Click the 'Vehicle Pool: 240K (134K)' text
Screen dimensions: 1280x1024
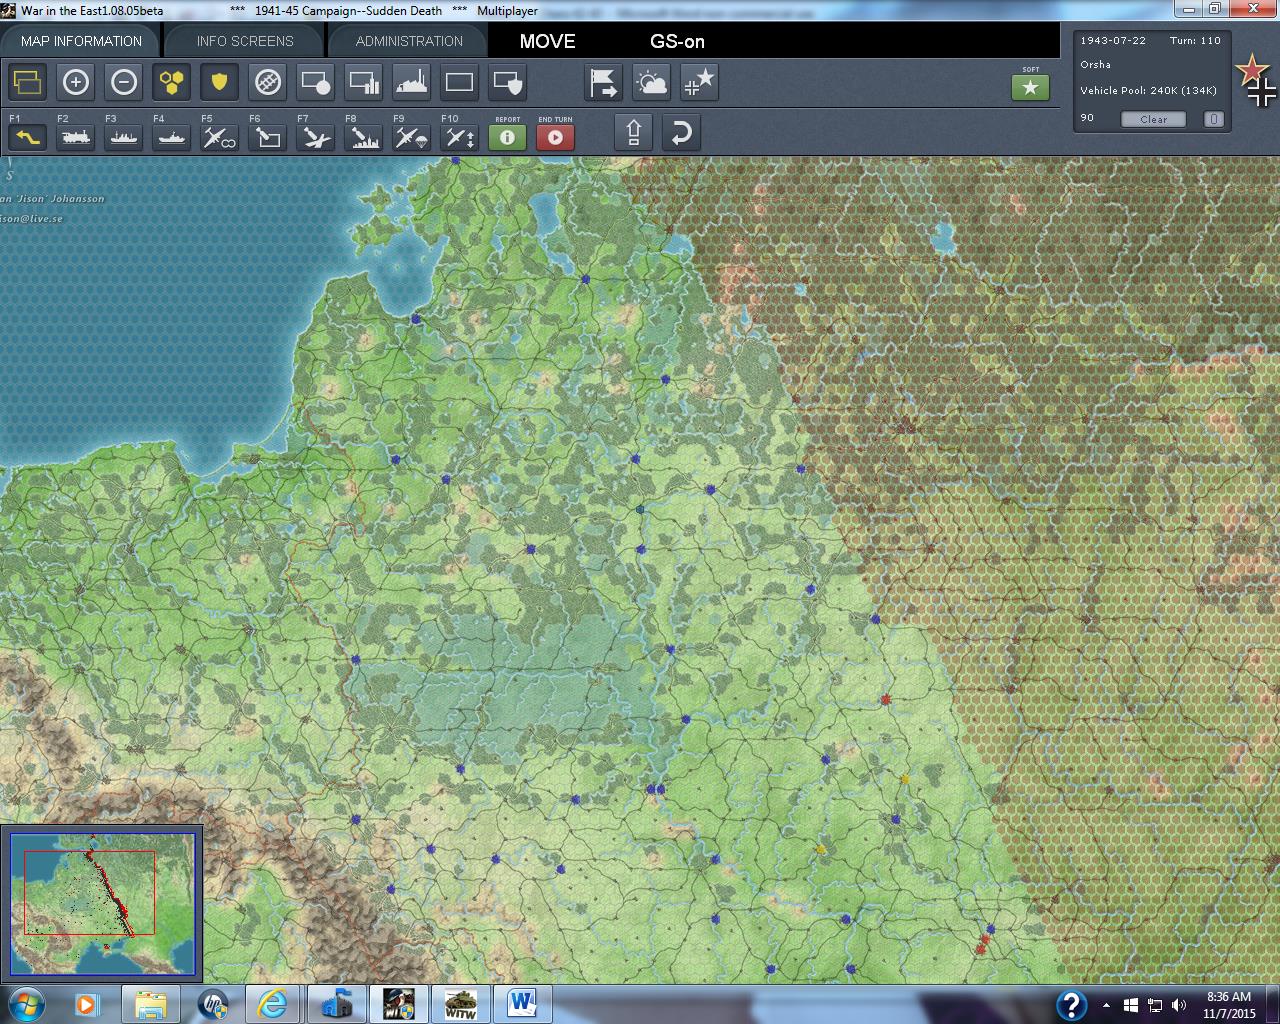(x=1148, y=90)
